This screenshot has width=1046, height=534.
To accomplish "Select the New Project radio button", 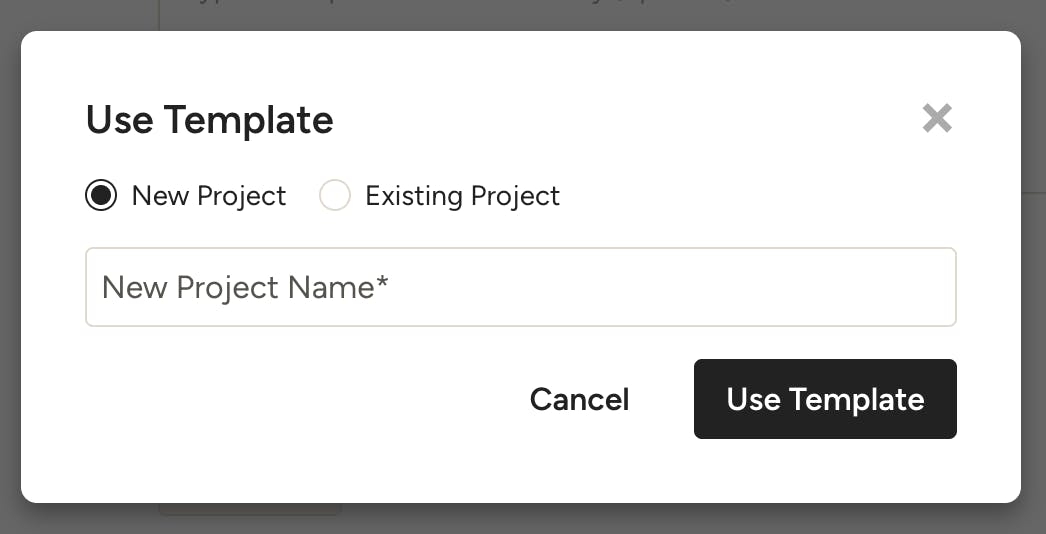I will [x=101, y=196].
